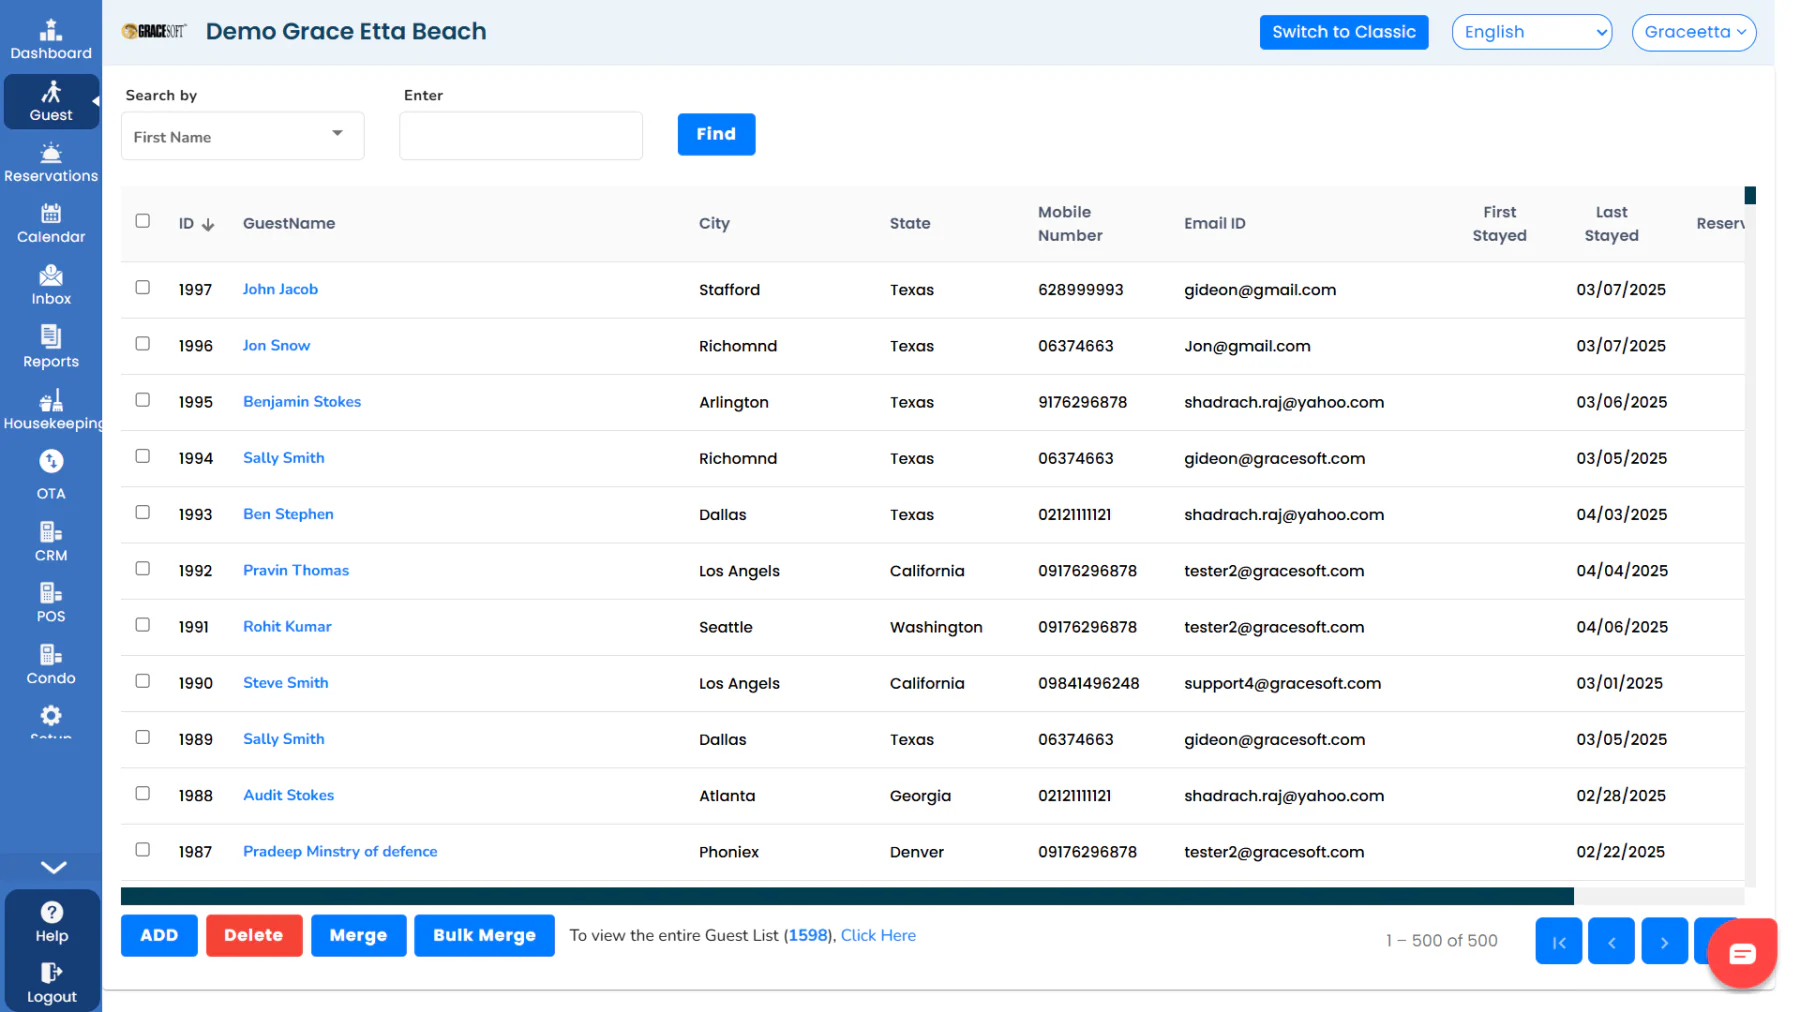Open the red chat widget bubble

tap(1742, 954)
